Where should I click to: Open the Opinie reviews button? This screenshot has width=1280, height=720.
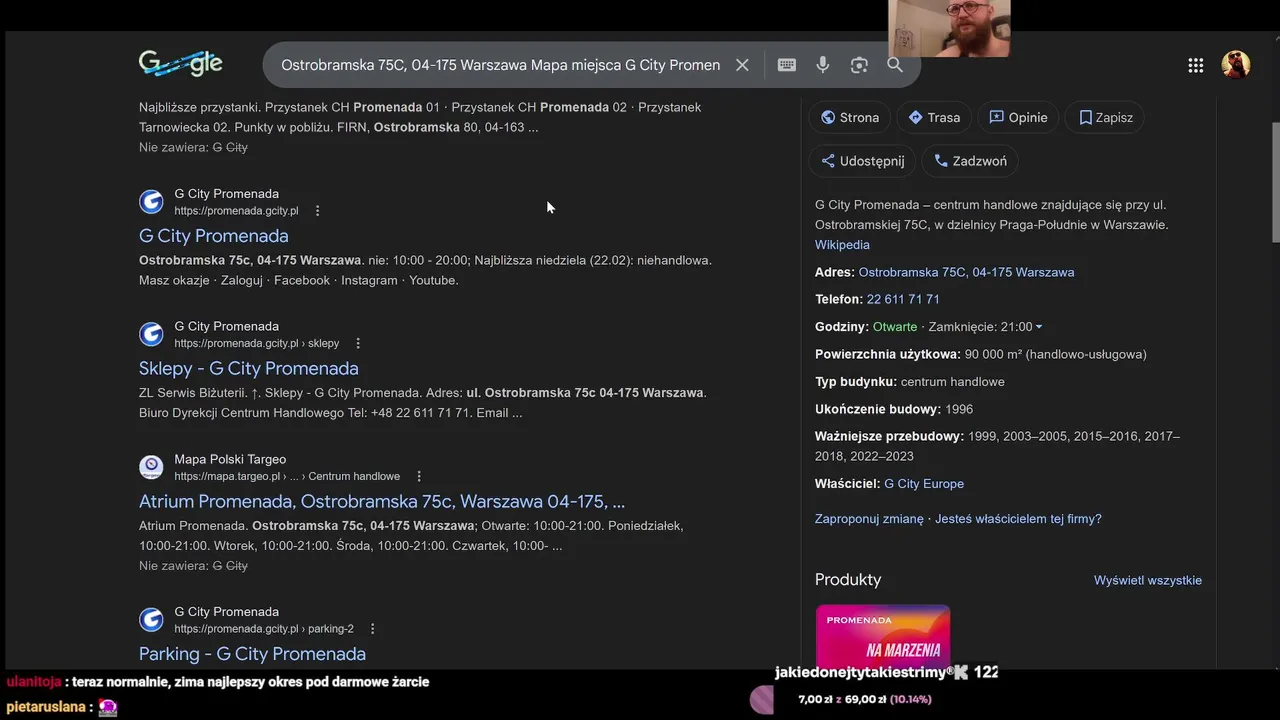[x=1018, y=117]
